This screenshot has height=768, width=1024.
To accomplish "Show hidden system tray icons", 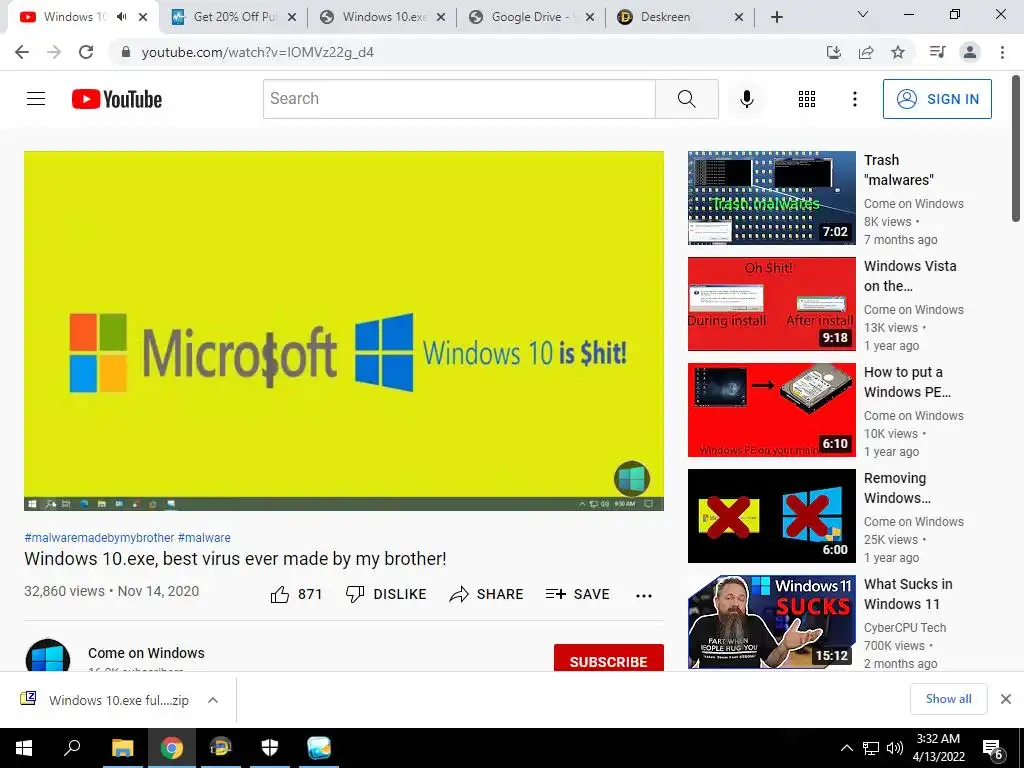I will [846, 748].
